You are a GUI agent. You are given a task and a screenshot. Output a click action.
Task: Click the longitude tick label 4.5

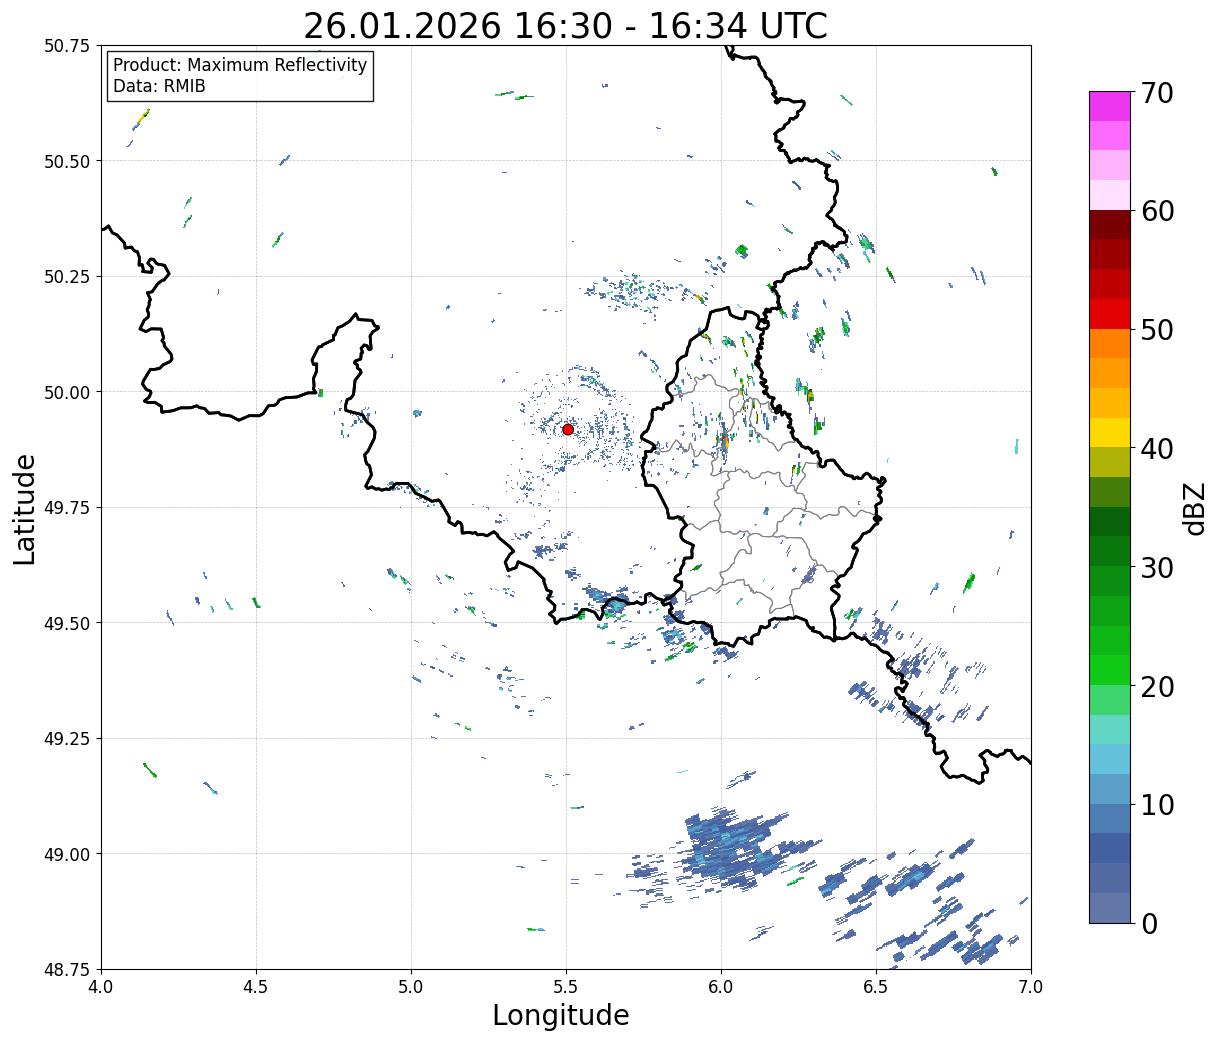tap(256, 987)
